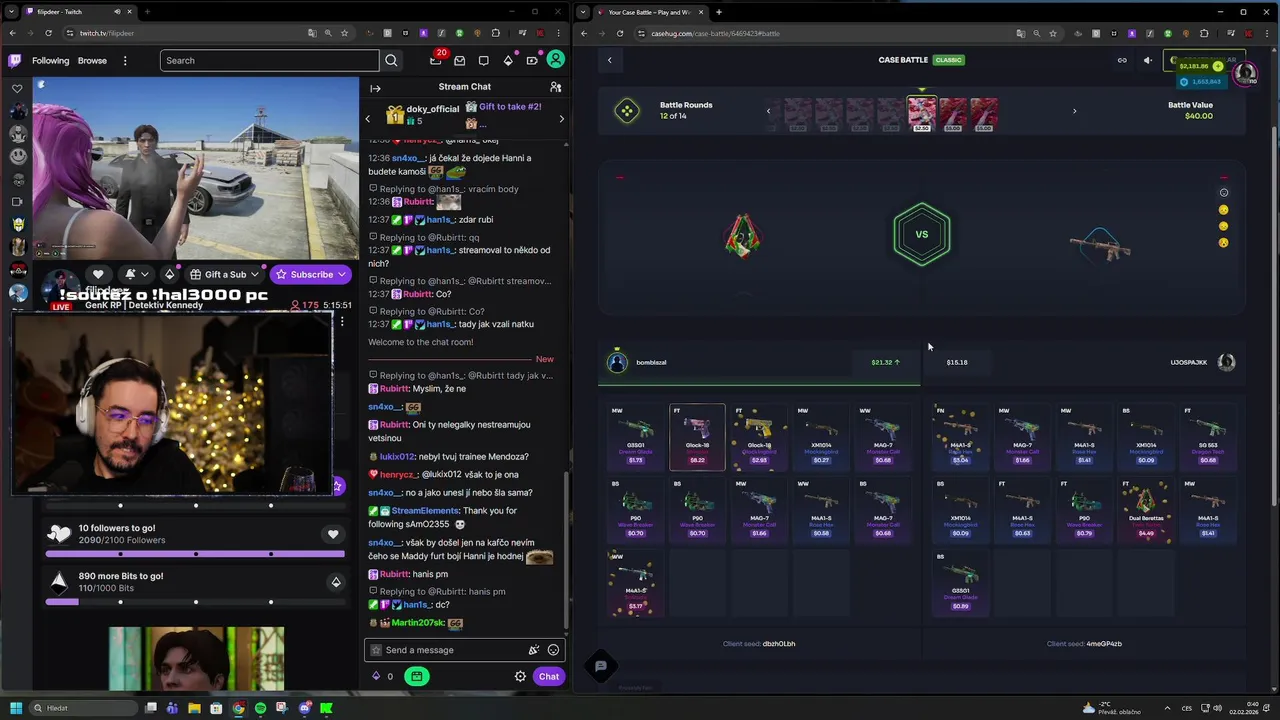This screenshot has width=1280, height=720.
Task: Show next gift leaderboard entry in chat
Action: click(x=561, y=119)
